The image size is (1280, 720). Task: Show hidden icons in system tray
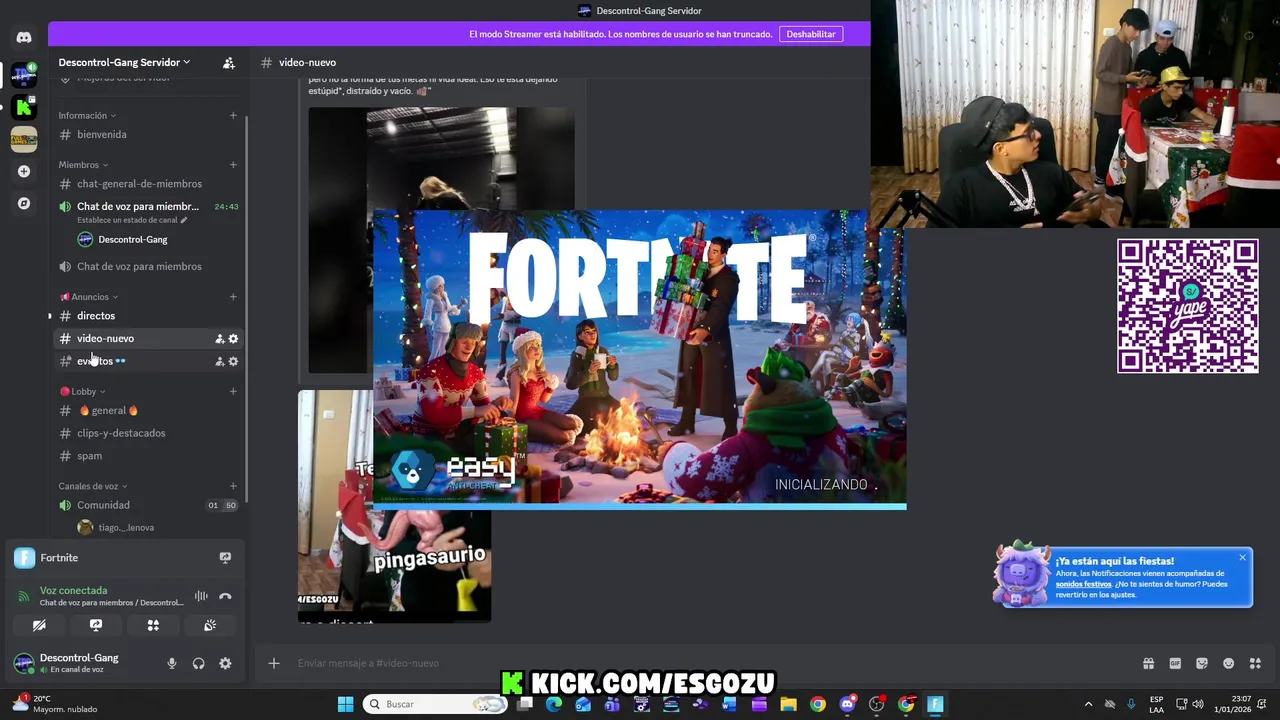click(x=1088, y=704)
